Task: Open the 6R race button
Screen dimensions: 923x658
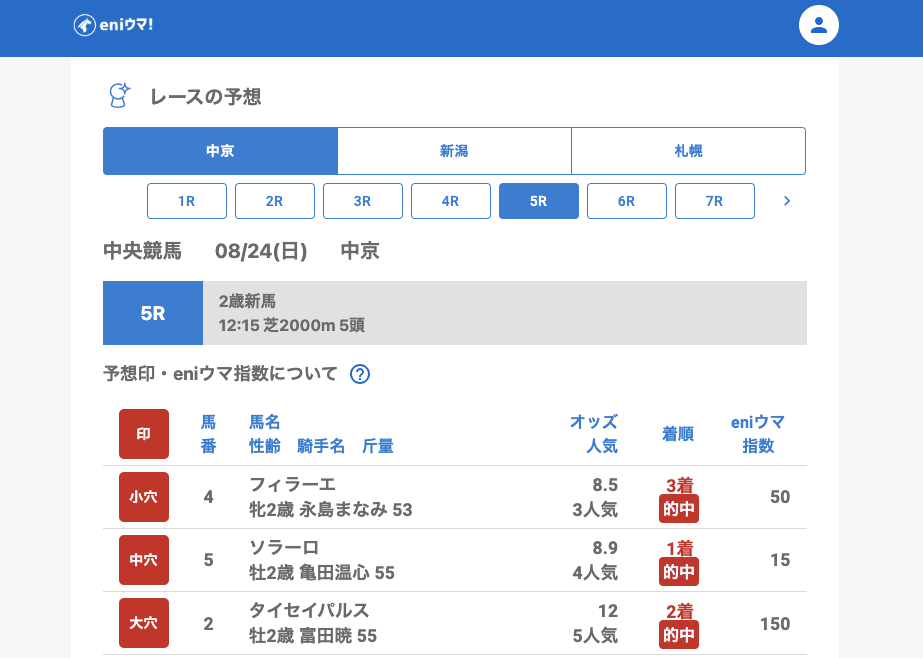Action: pyautogui.click(x=627, y=201)
